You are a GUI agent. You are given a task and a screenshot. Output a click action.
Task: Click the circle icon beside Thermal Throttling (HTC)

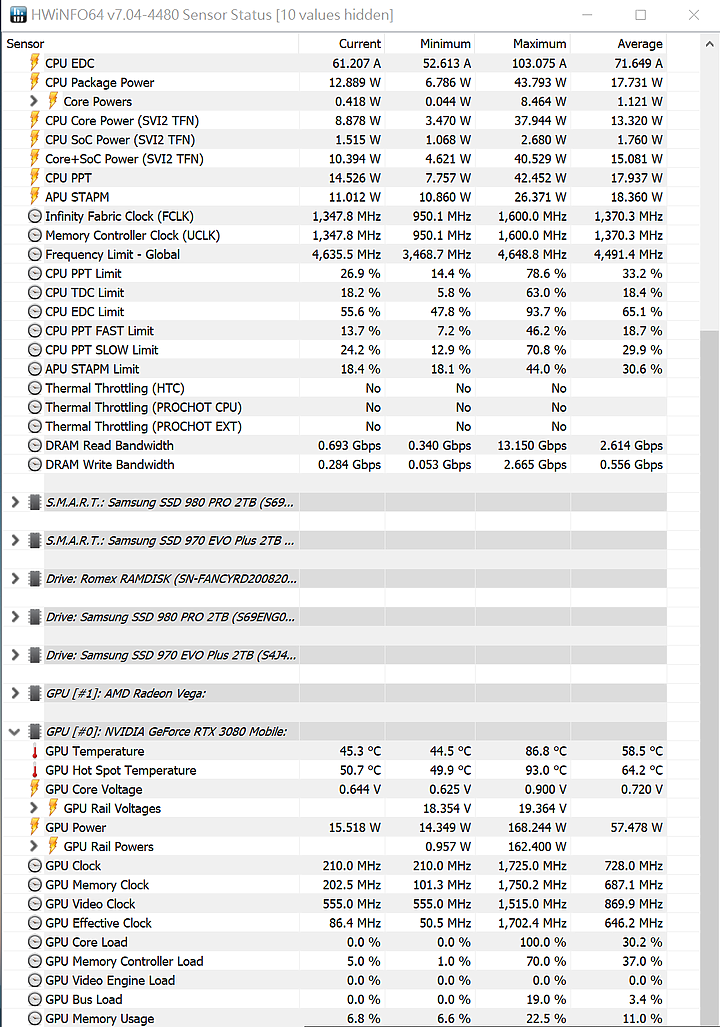[x=35, y=388]
